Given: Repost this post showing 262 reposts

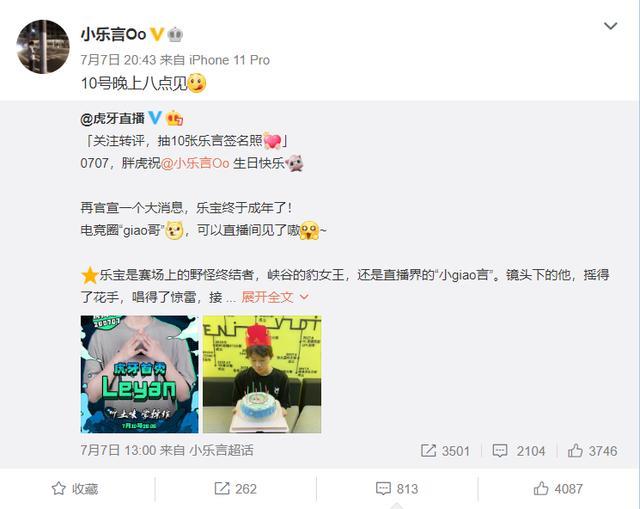Looking at the screenshot, I should click(236, 489).
